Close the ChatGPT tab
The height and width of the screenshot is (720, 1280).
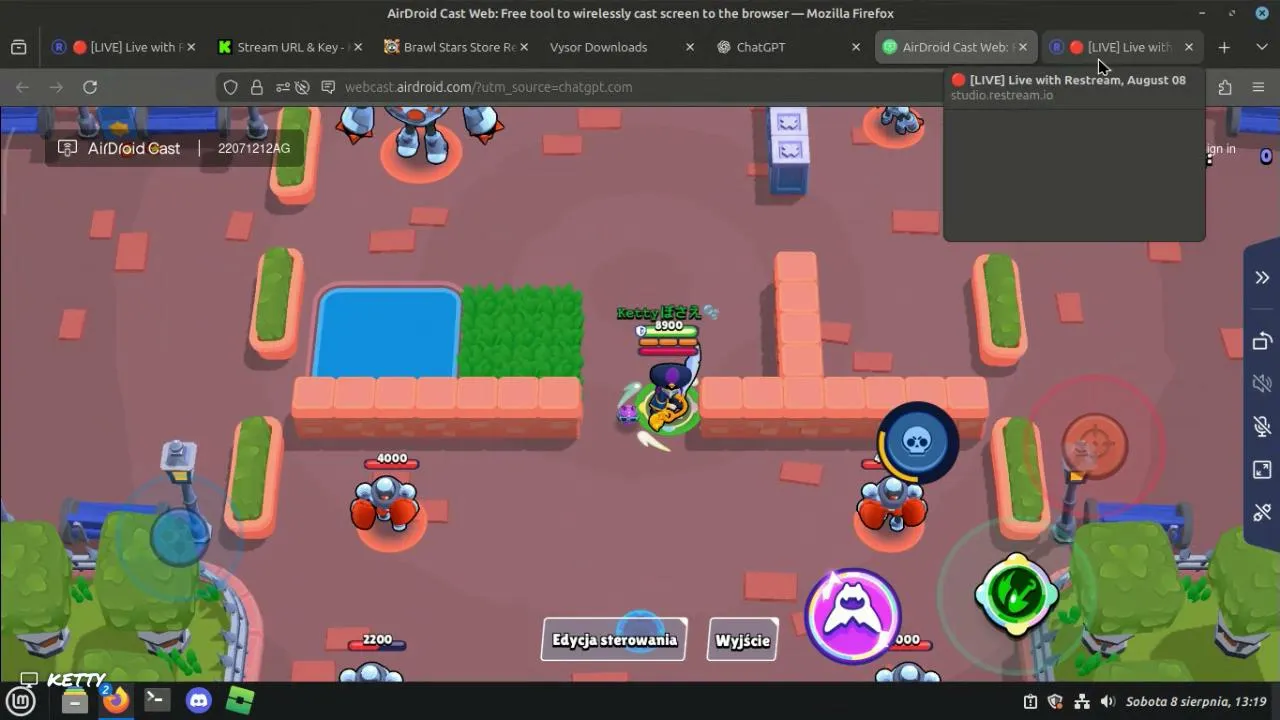point(856,47)
